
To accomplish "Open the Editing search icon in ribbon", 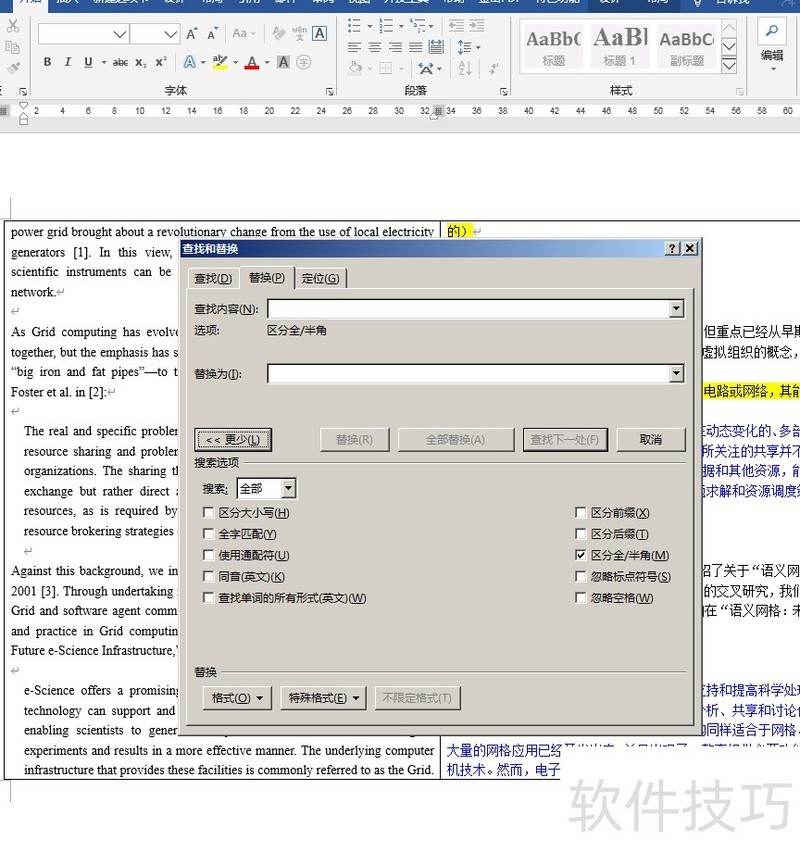I will click(x=771, y=30).
